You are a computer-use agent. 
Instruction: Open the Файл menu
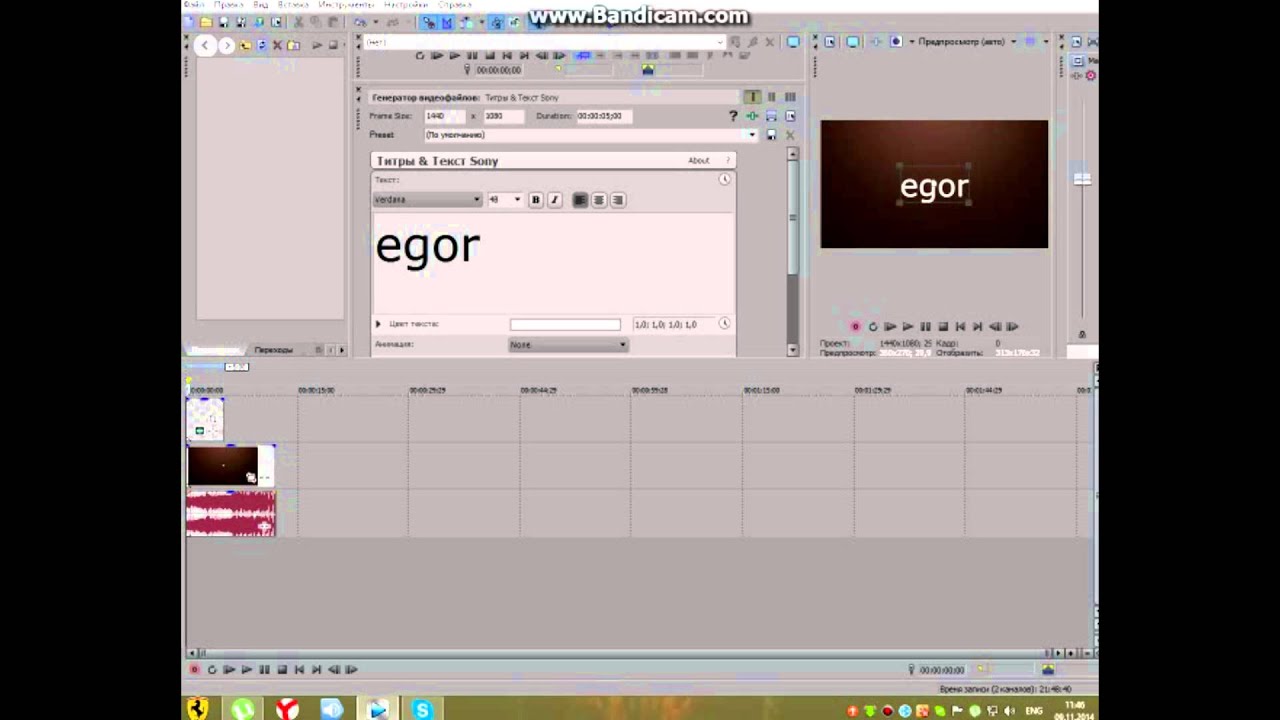(x=193, y=5)
